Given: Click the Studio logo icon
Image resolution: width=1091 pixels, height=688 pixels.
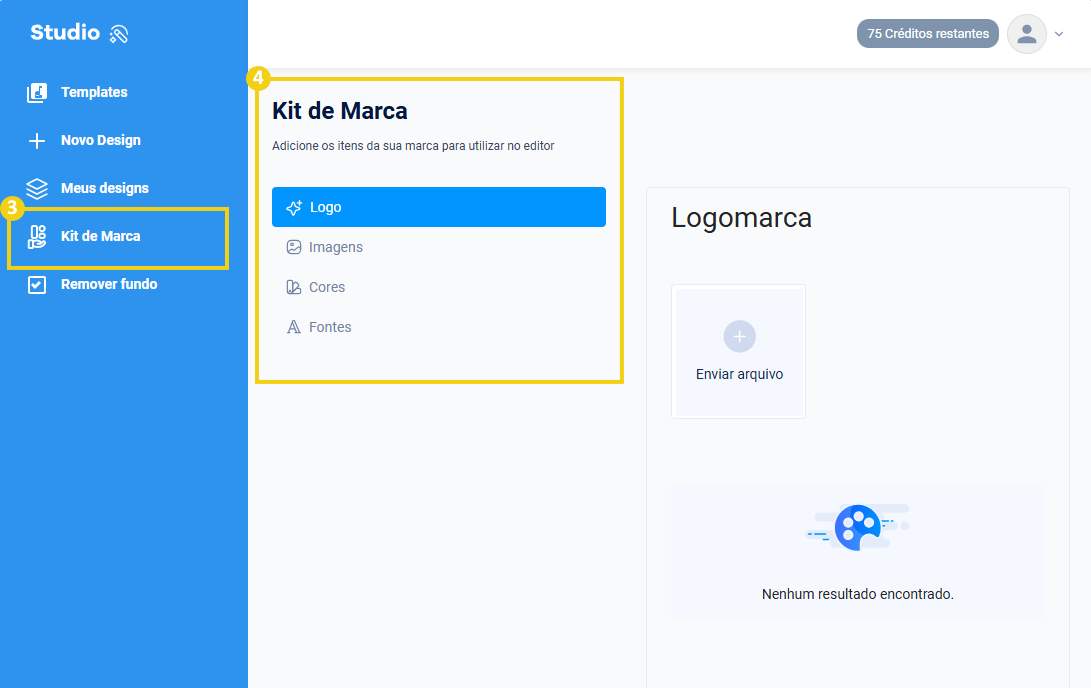Looking at the screenshot, I should [x=119, y=33].
